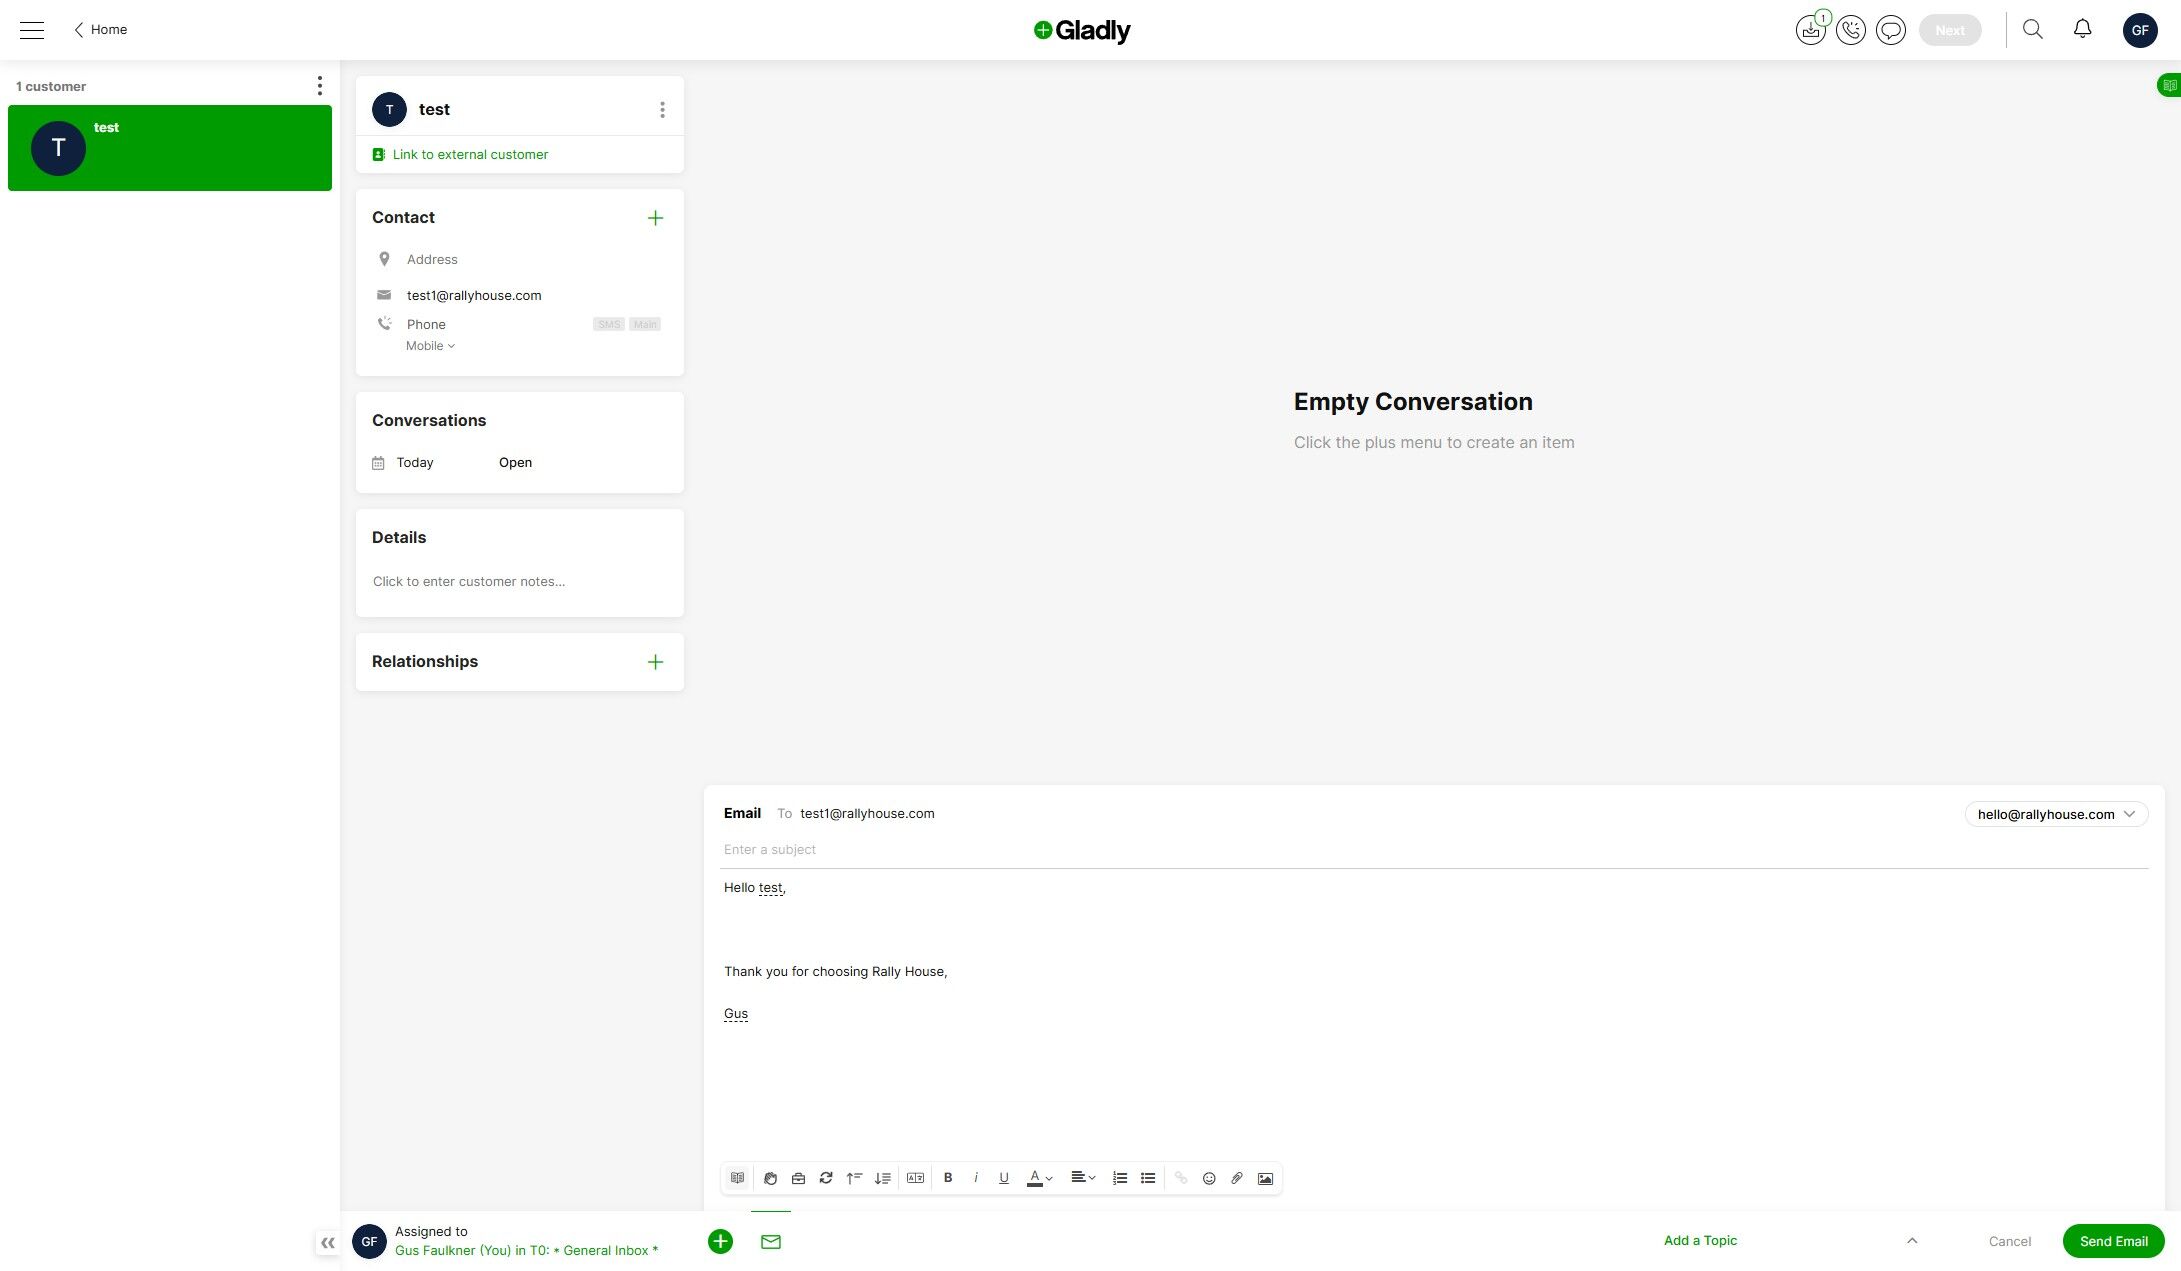Click Link to external customer

point(470,154)
